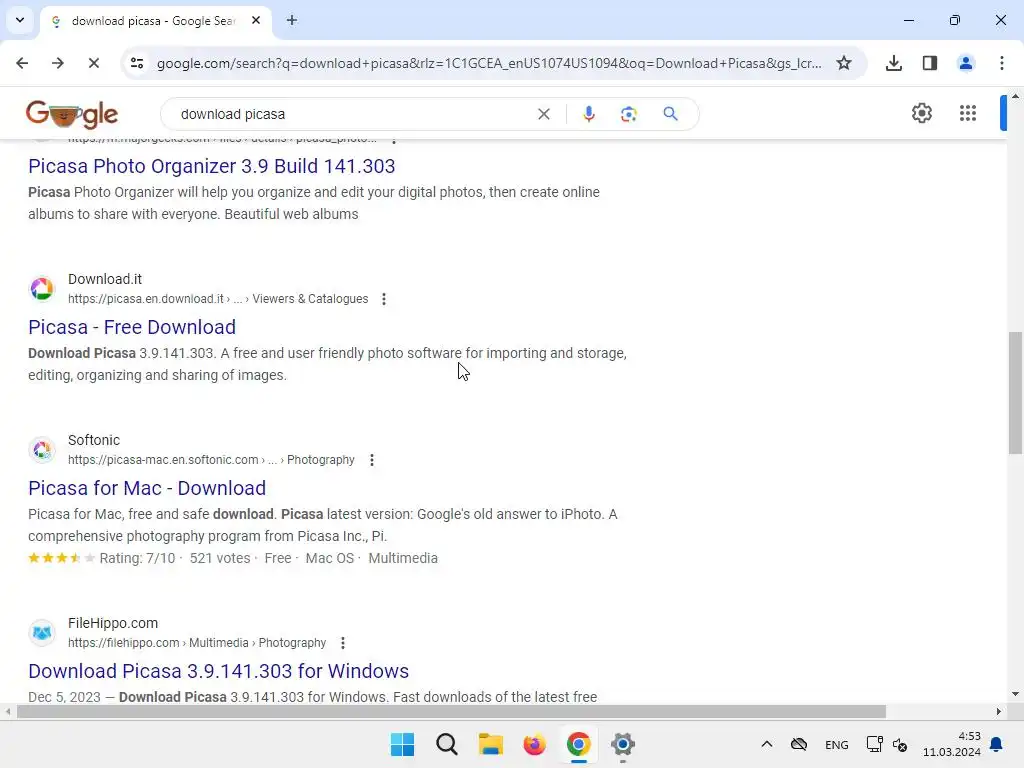Click the ENG language indicator
This screenshot has width=1024, height=768.
tap(837, 744)
